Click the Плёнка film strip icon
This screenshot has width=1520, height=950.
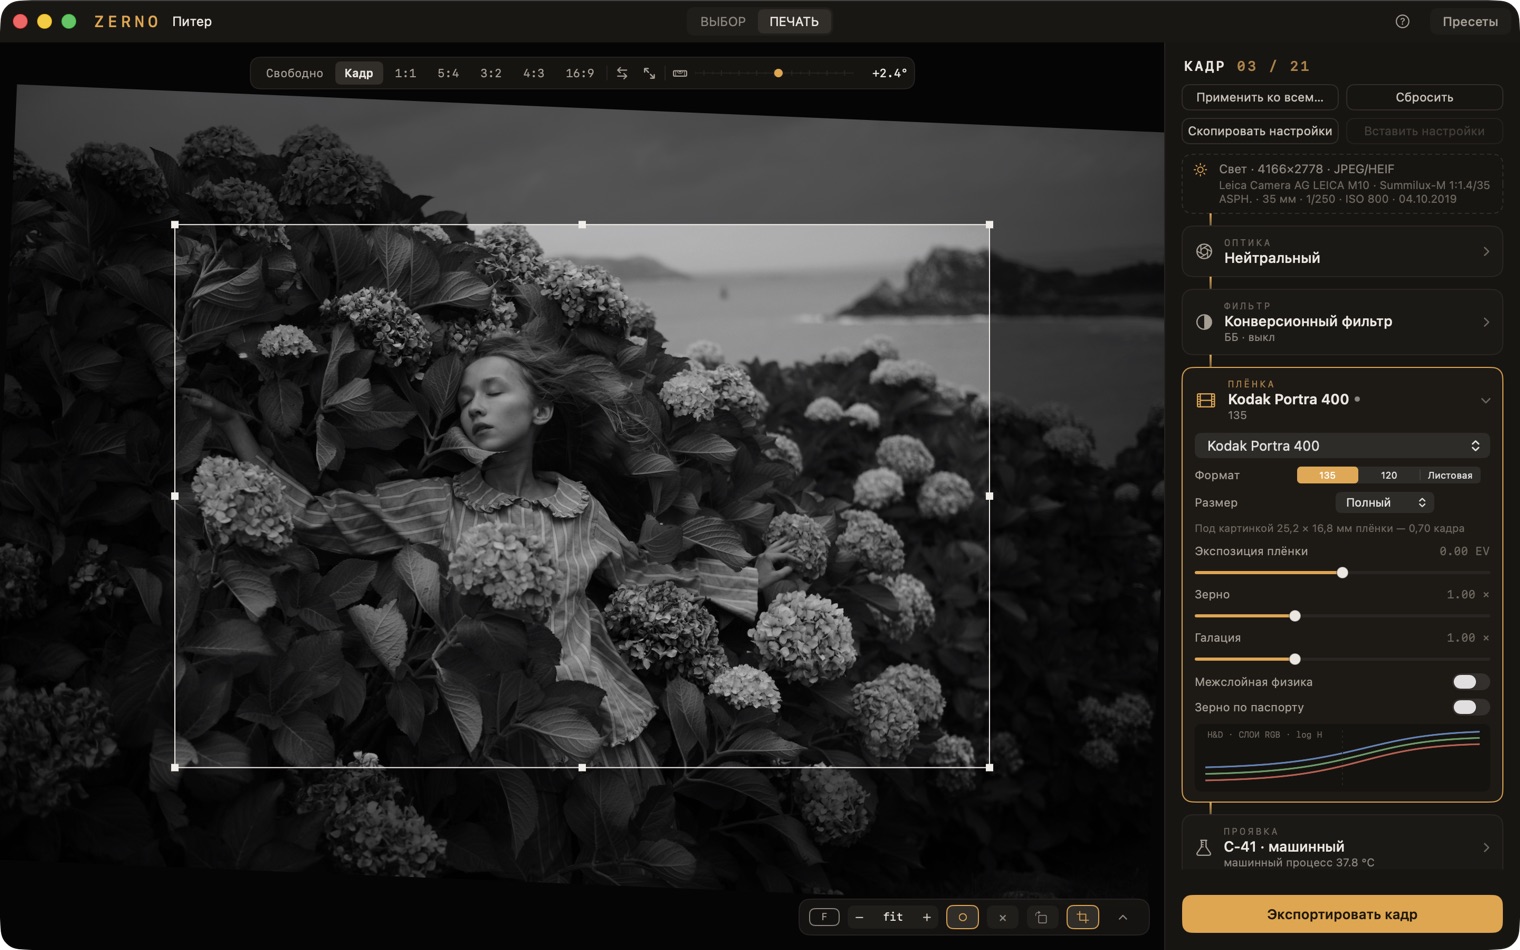(1206, 400)
